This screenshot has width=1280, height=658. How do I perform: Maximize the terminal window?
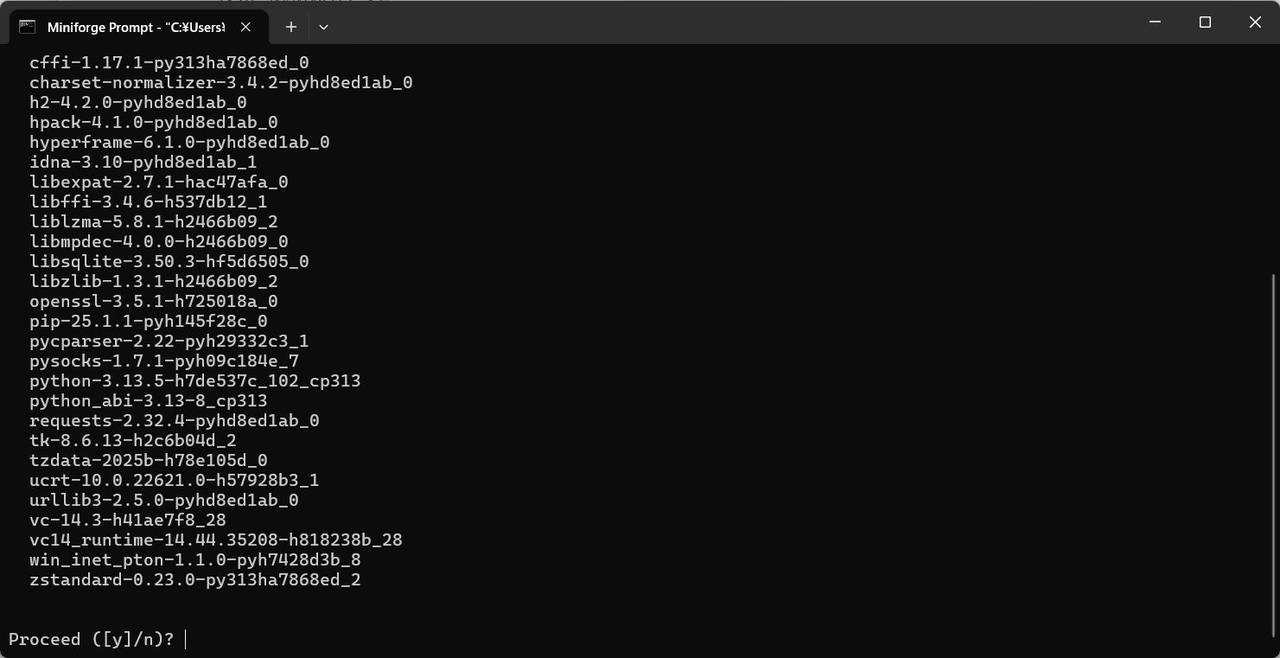coord(1205,22)
